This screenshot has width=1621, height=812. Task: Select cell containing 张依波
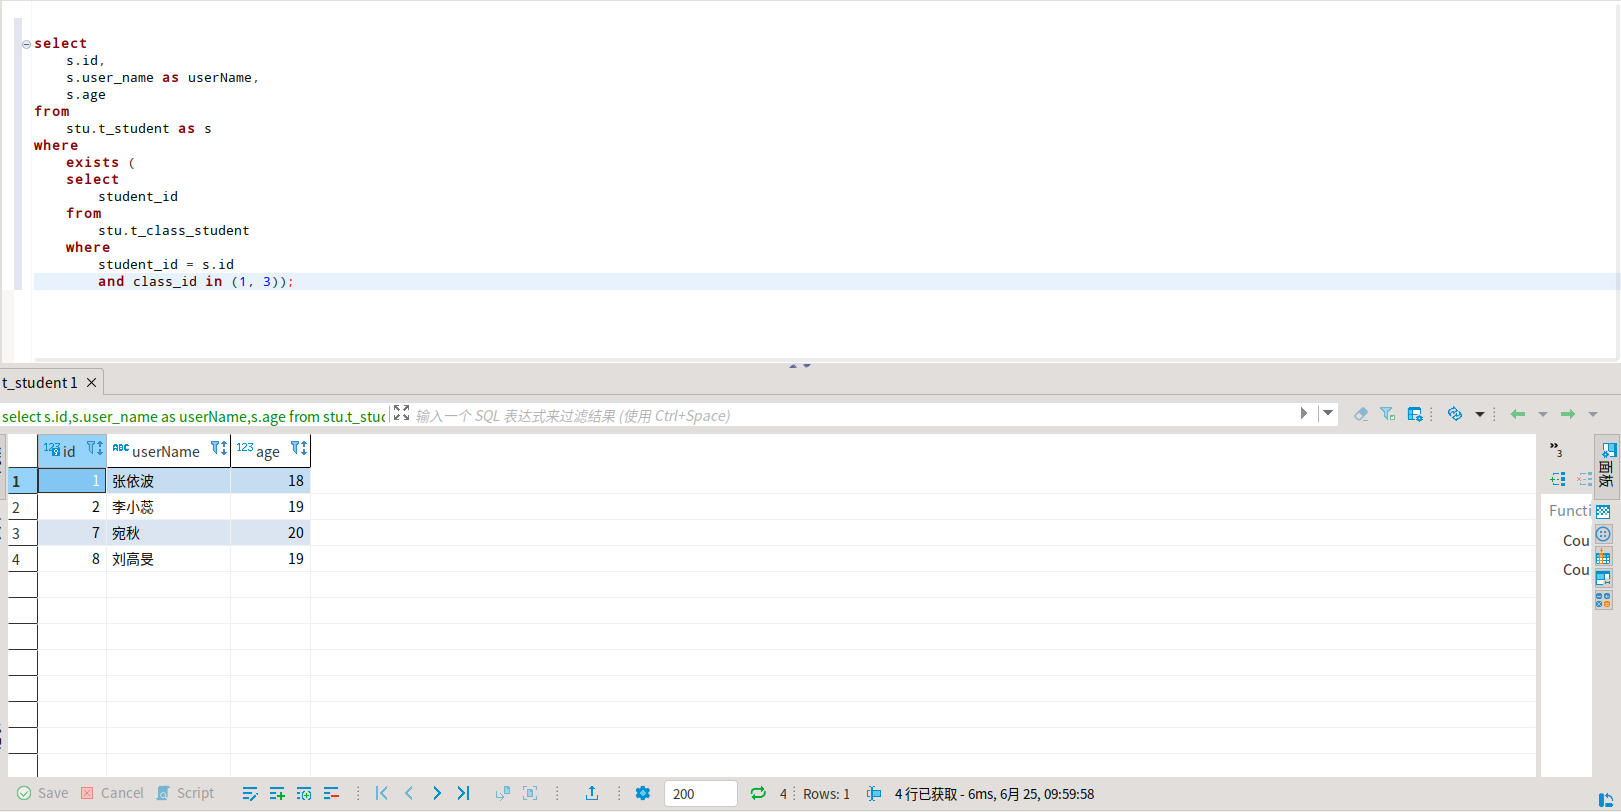coord(168,481)
